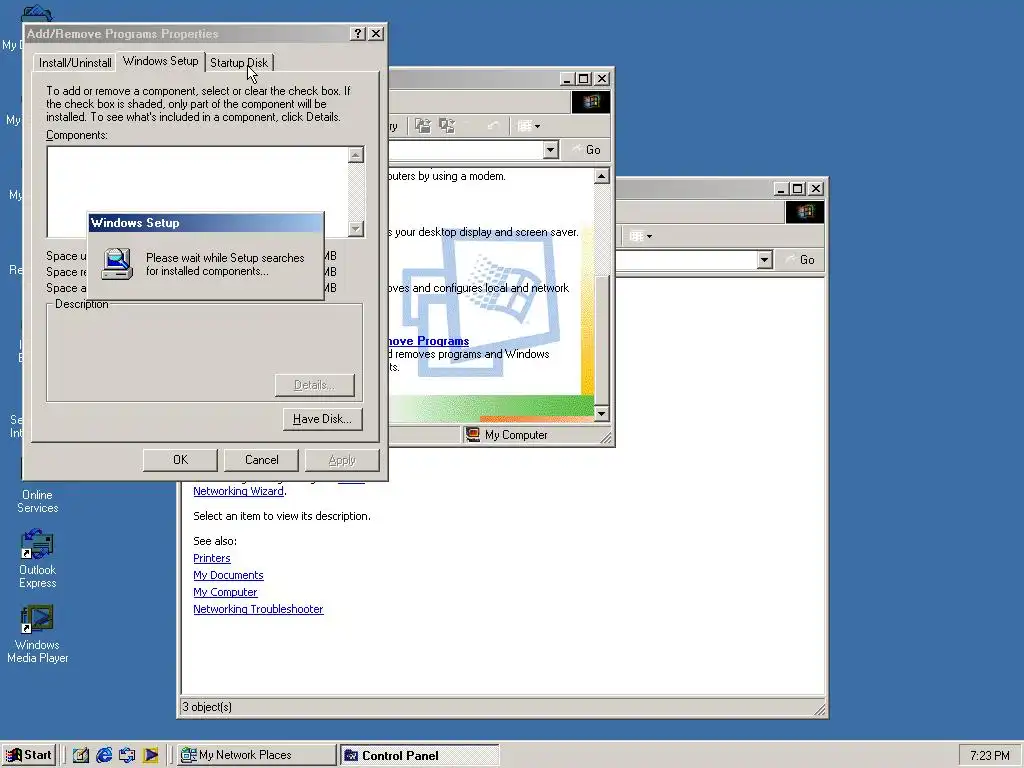The image size is (1024, 768).
Task: Click the taskbar clock showing 7:23 PM
Action: (989, 756)
